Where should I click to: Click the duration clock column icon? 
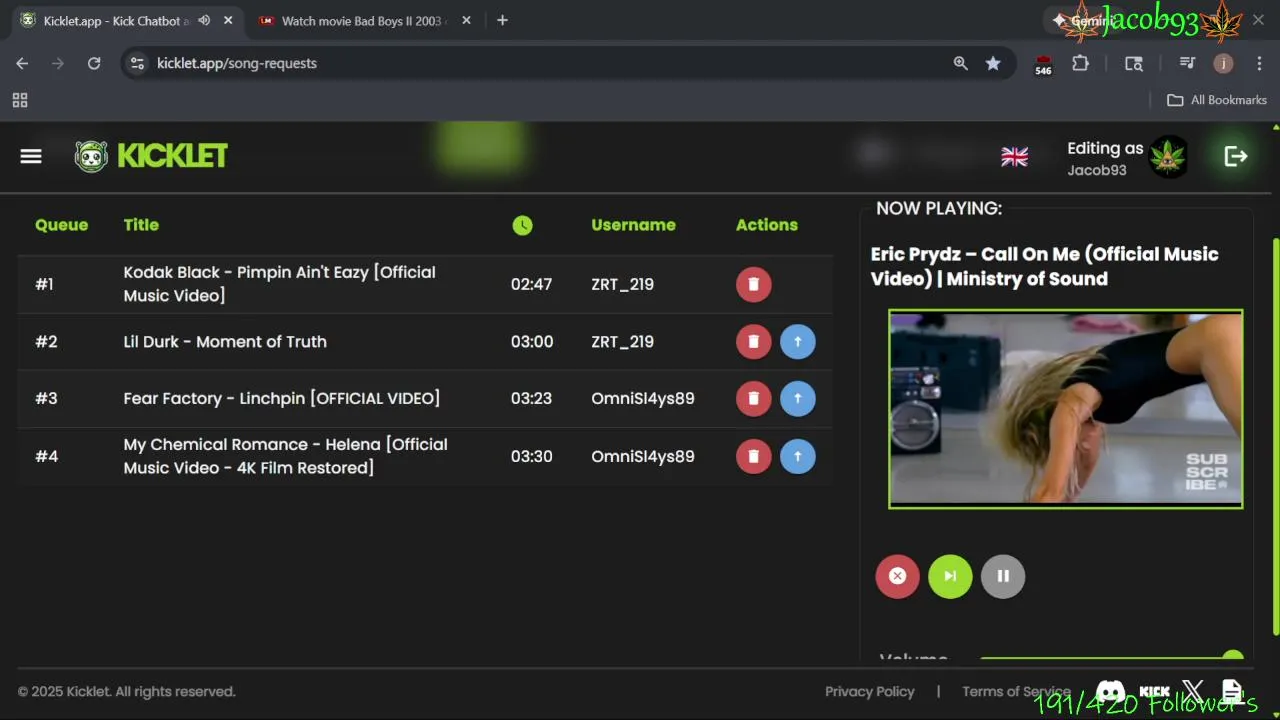click(x=522, y=225)
